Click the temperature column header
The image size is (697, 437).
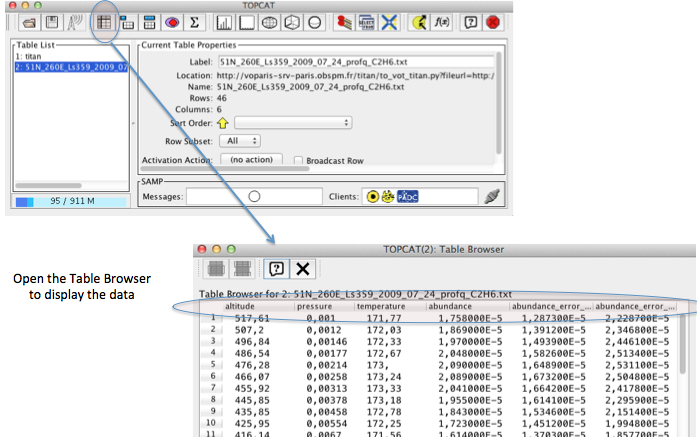pos(389,306)
